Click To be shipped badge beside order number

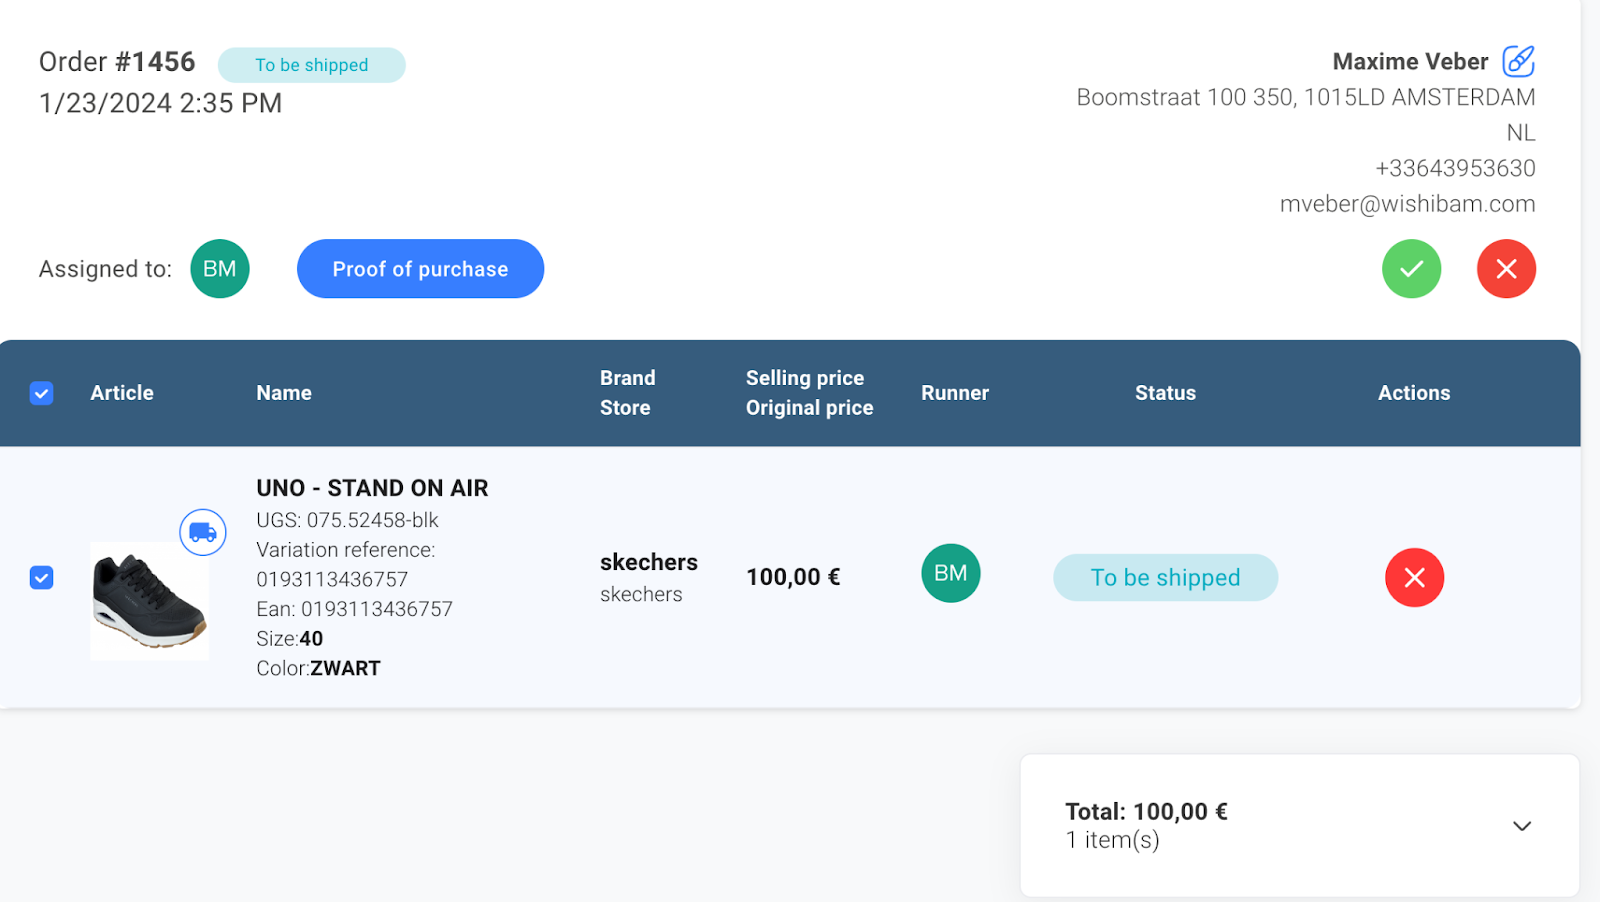click(x=312, y=65)
